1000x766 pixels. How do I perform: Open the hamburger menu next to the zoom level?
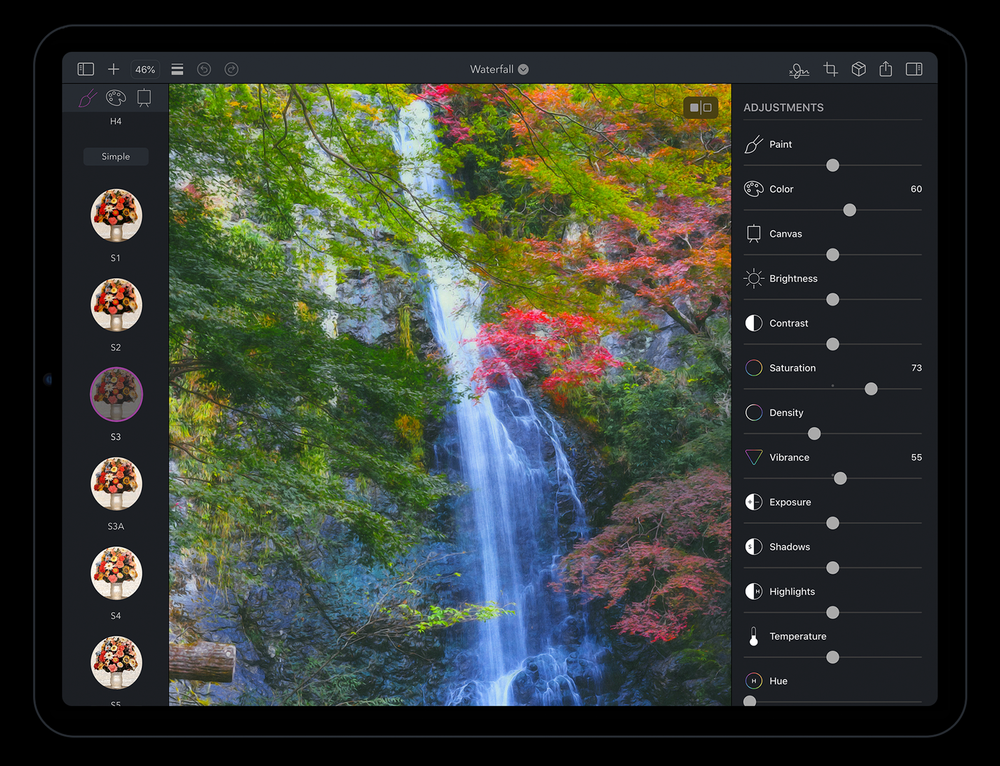pyautogui.click(x=177, y=69)
